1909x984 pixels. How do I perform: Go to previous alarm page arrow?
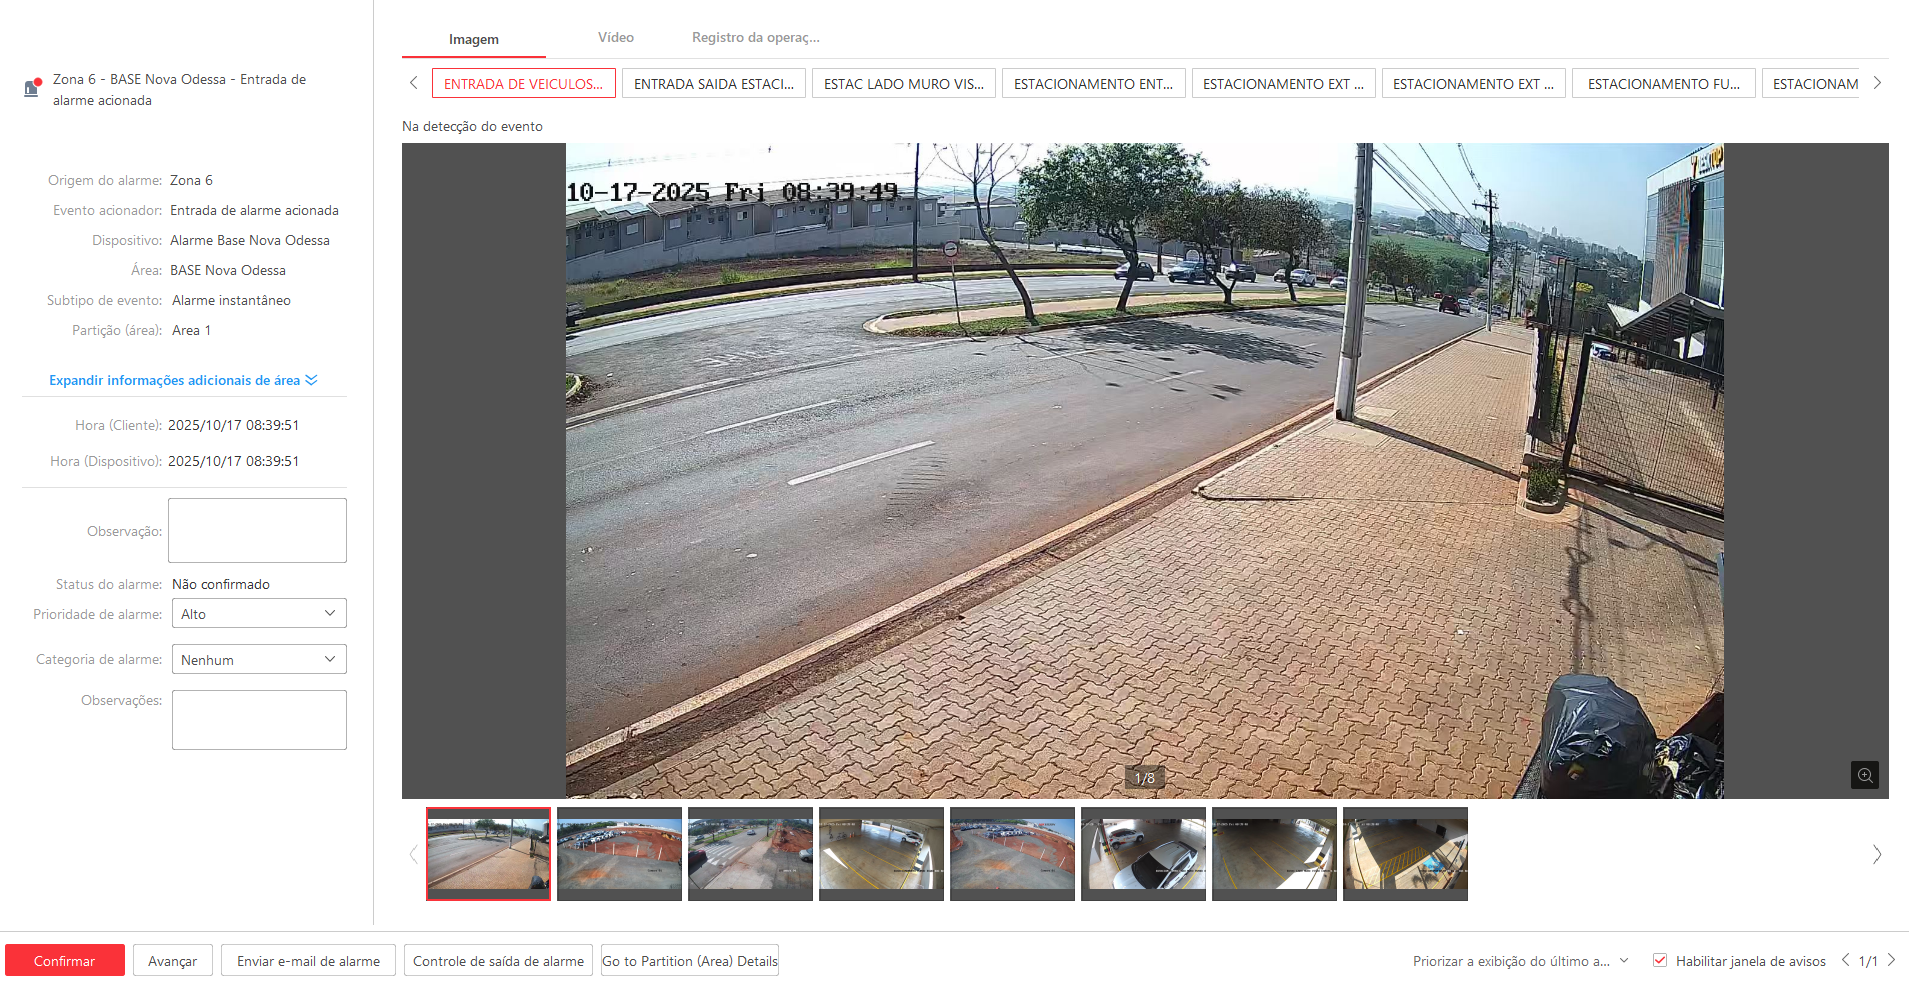point(1845,960)
